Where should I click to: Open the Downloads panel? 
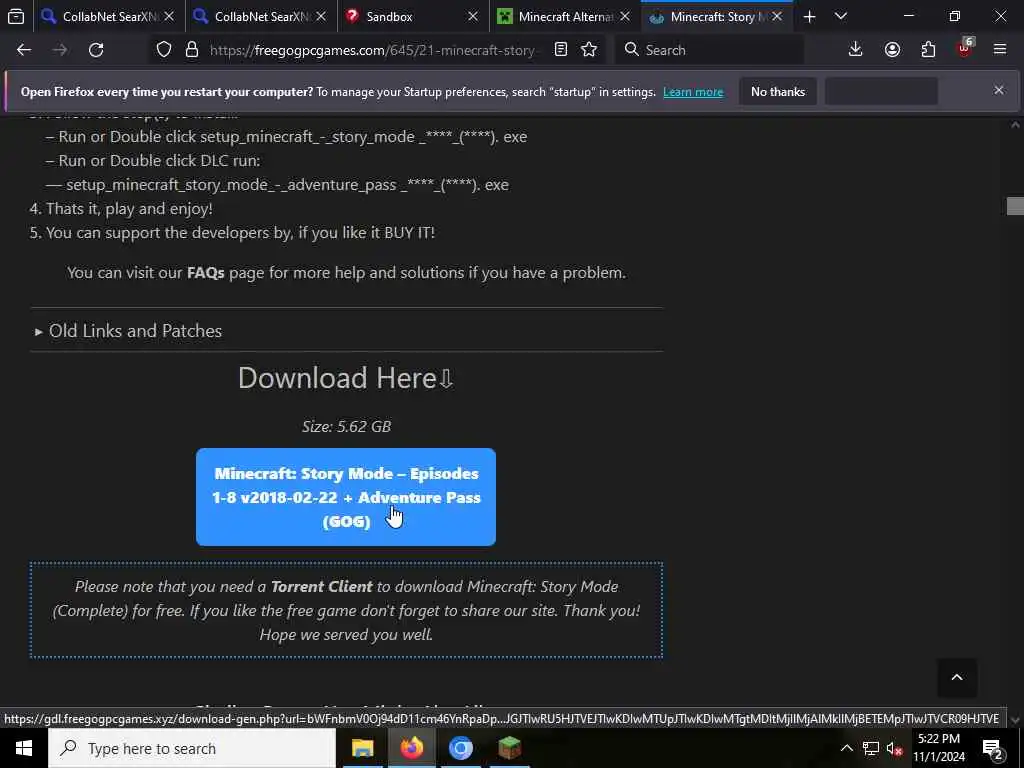(x=856, y=50)
